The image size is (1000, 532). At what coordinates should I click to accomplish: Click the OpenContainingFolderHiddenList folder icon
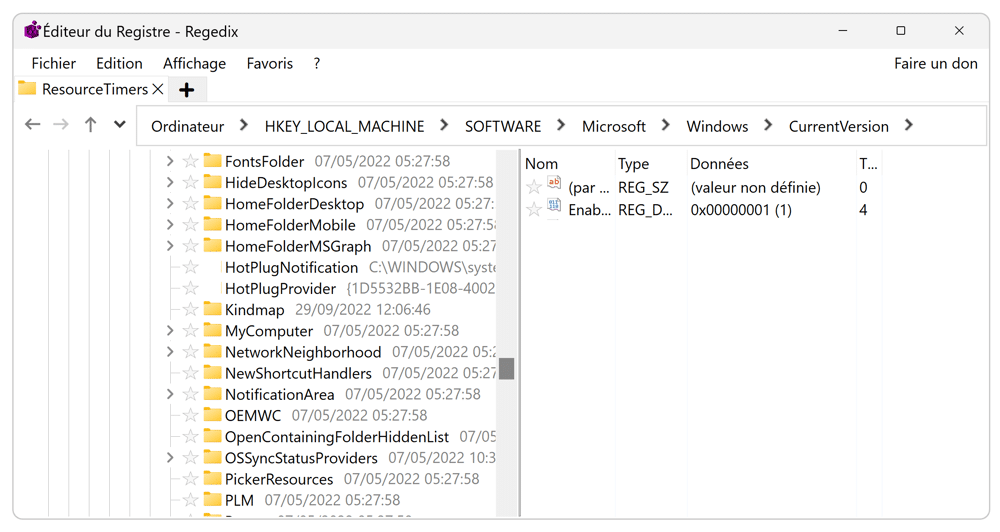coord(212,436)
